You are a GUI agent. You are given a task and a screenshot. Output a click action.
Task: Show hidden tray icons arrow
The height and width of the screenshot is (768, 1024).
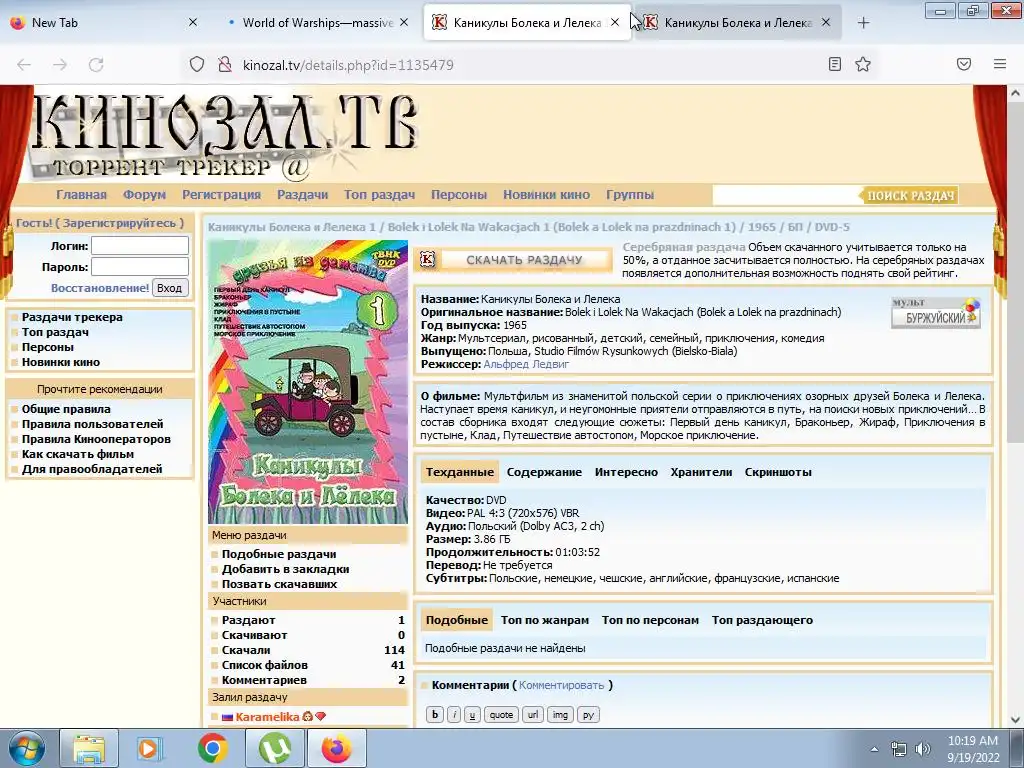click(874, 749)
